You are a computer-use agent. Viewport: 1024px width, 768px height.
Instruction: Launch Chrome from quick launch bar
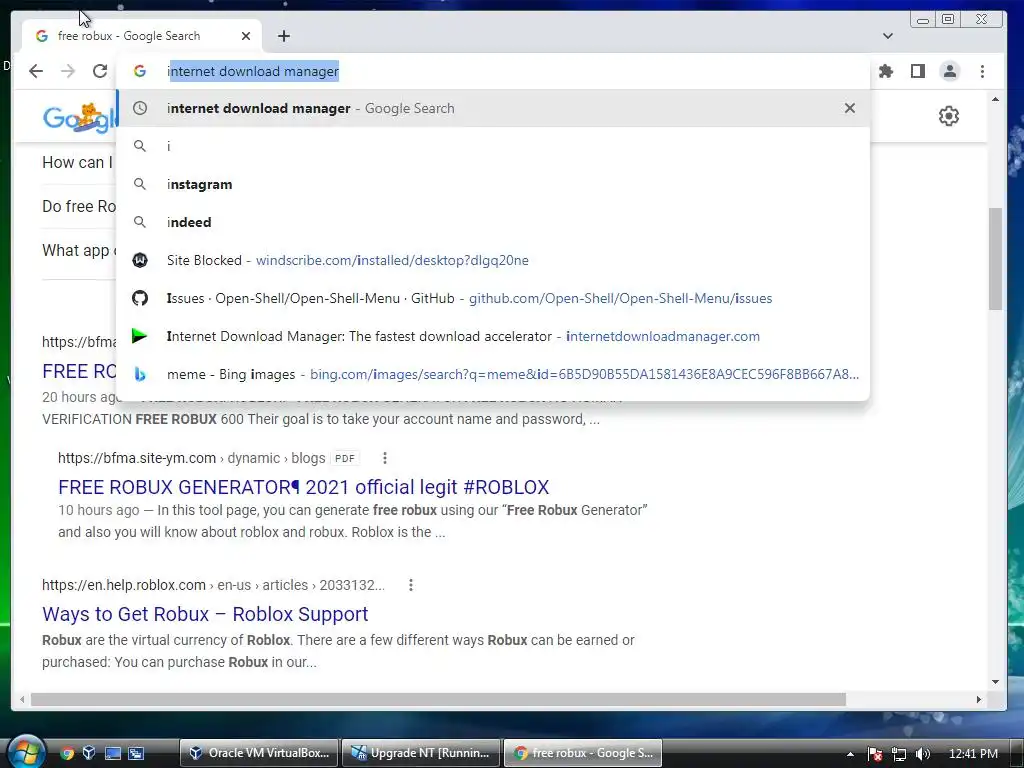tap(67, 753)
